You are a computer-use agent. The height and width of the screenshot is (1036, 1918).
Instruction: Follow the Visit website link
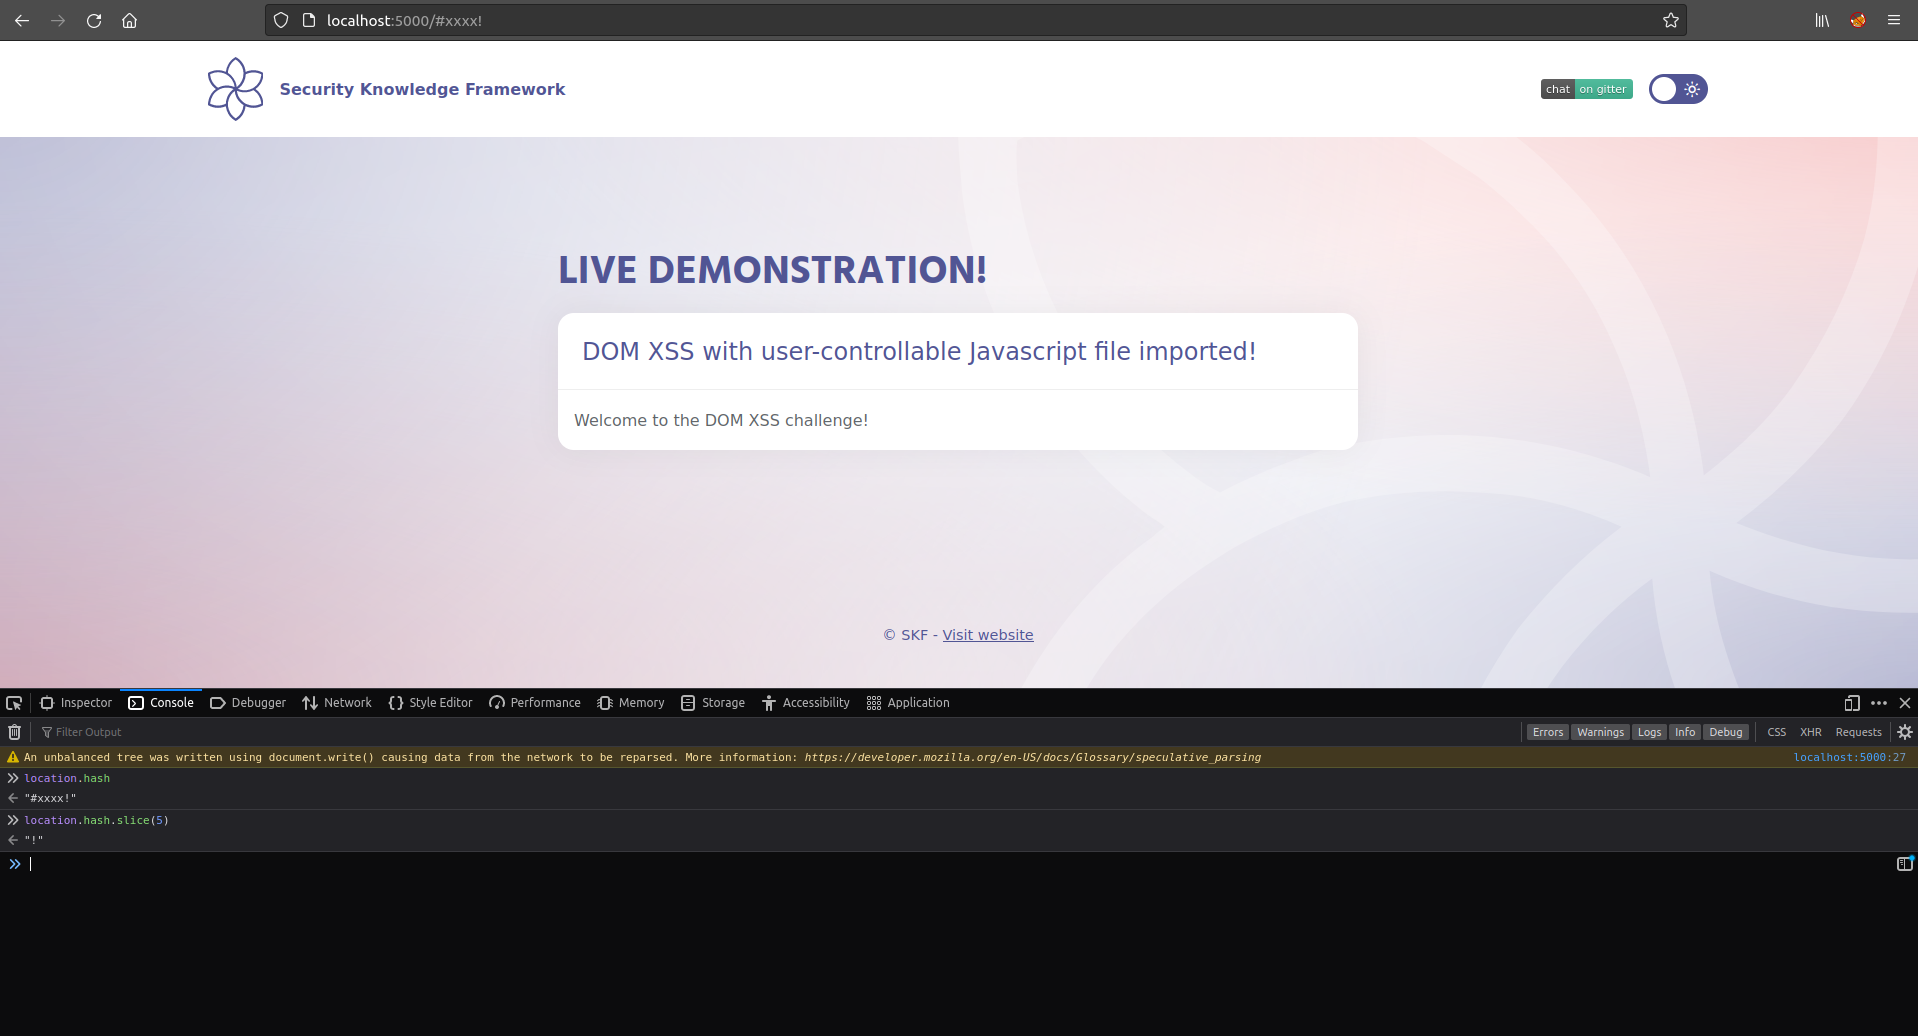tap(988, 635)
